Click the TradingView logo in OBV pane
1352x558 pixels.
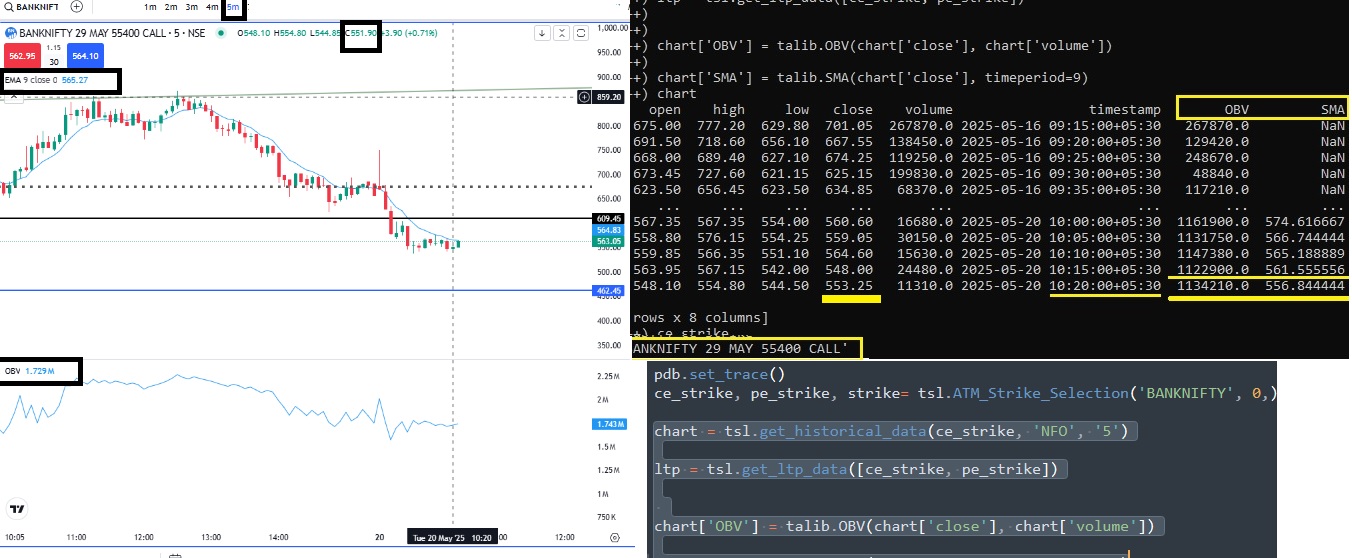pos(16,510)
